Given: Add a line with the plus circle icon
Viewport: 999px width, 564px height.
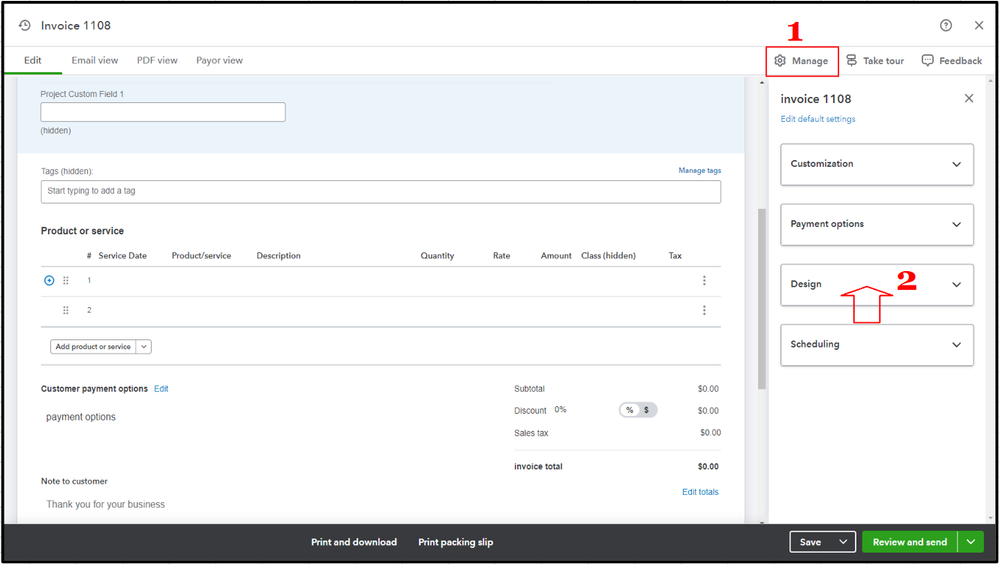Looking at the screenshot, I should [49, 280].
